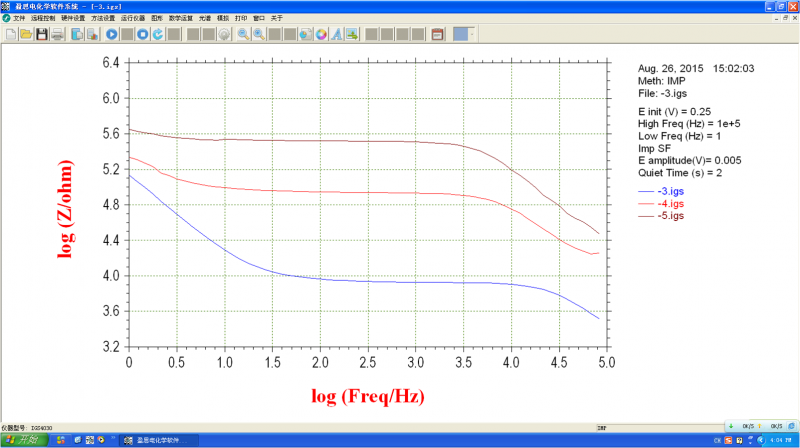
Task: Click the document with chart icon
Action: [92, 34]
